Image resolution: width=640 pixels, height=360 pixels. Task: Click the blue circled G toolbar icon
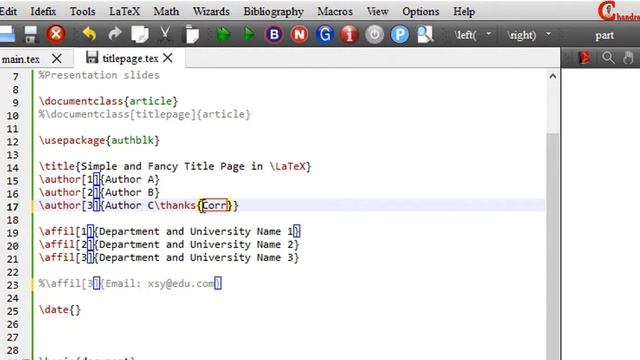(325, 34)
